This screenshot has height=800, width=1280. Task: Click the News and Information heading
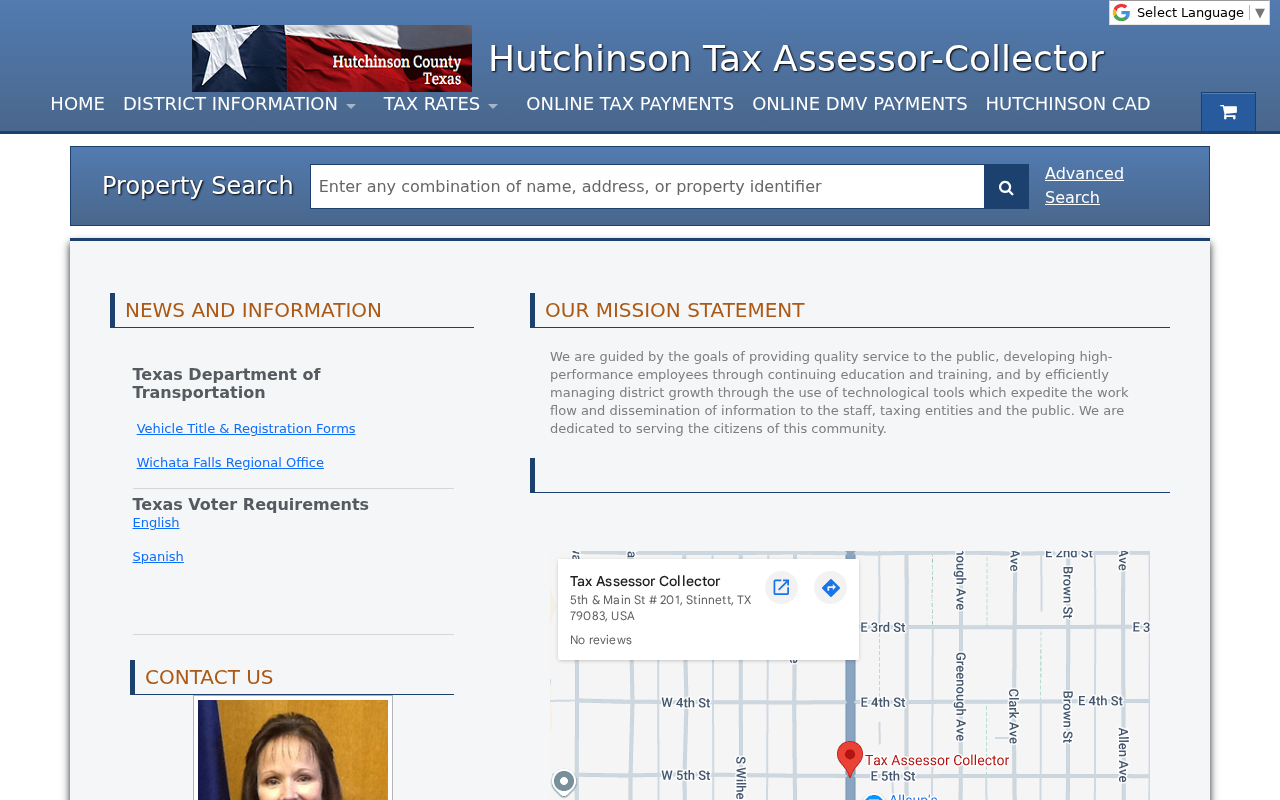(253, 311)
